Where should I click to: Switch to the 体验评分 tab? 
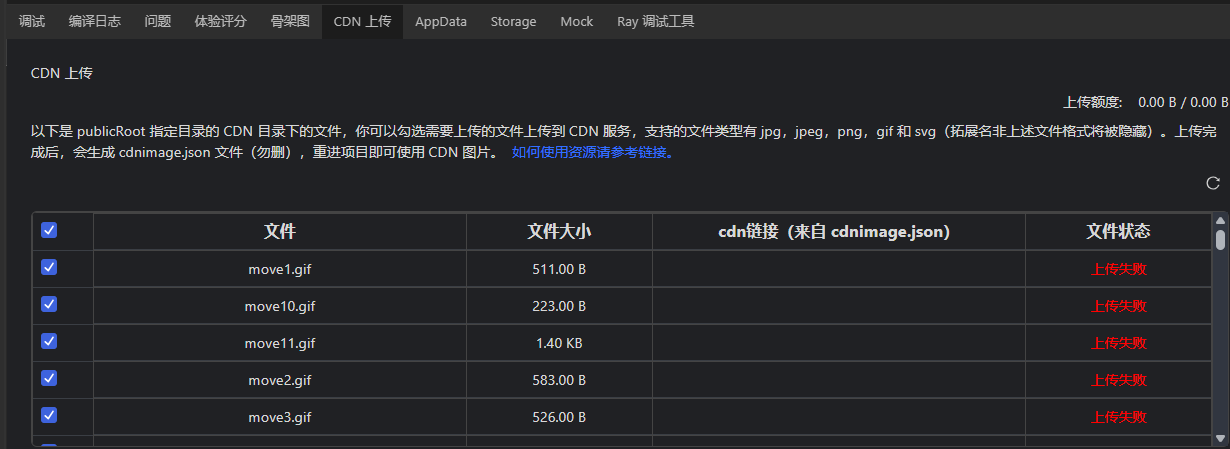point(221,21)
